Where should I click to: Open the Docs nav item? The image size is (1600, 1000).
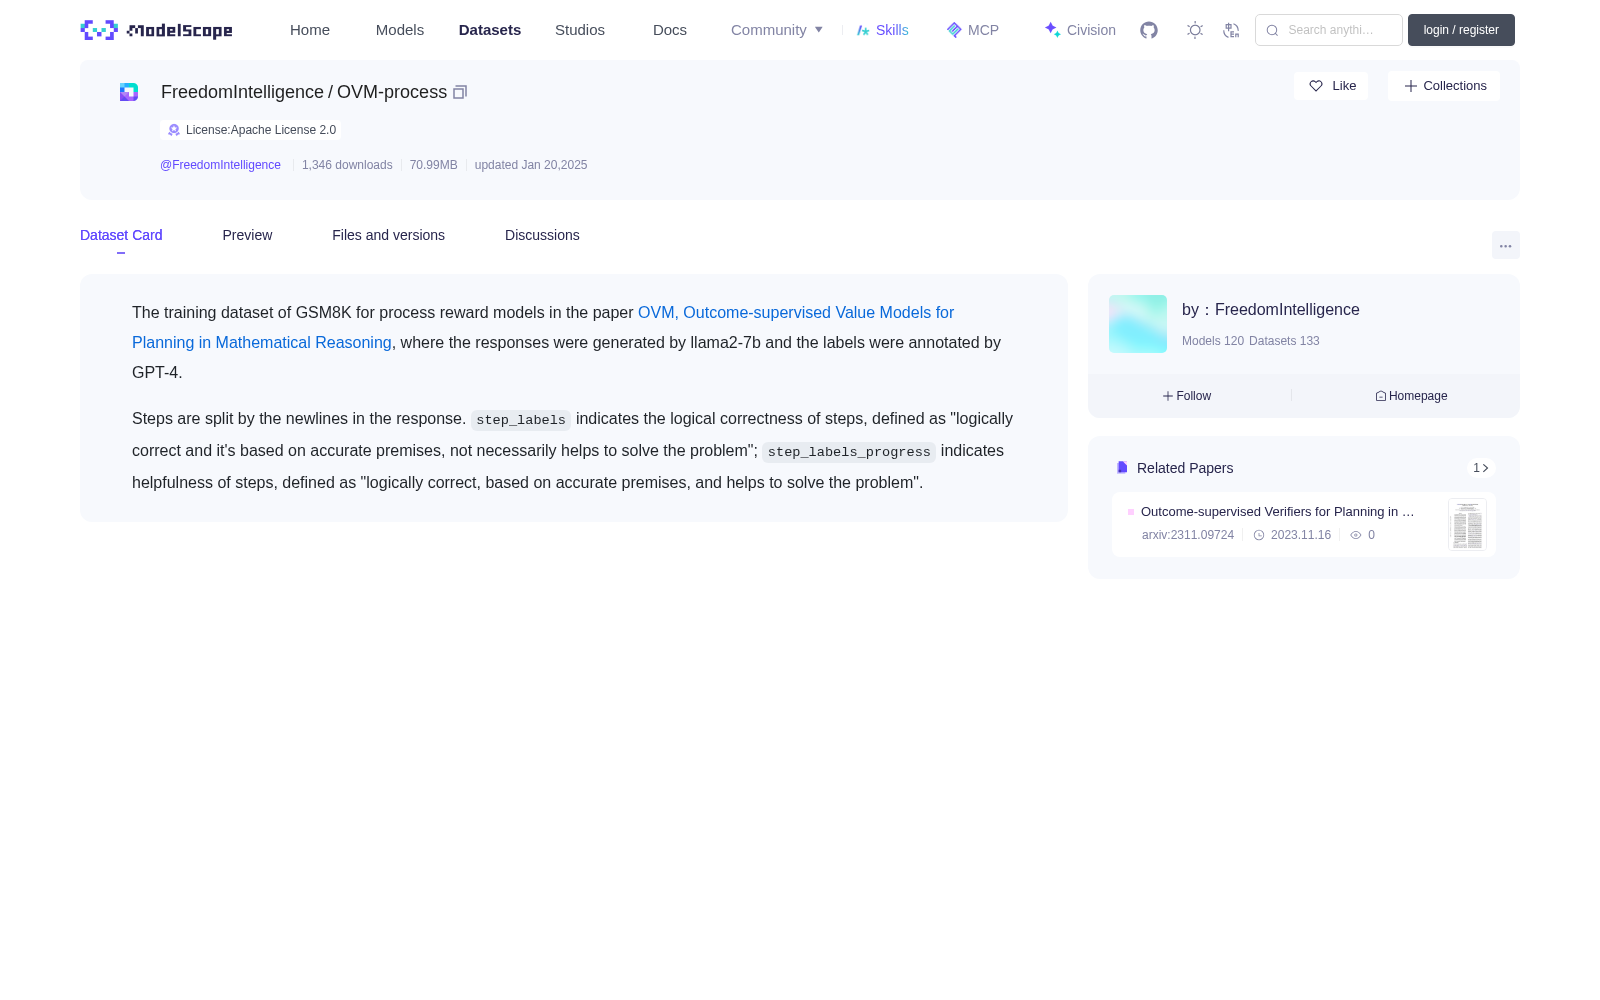pyautogui.click(x=670, y=30)
